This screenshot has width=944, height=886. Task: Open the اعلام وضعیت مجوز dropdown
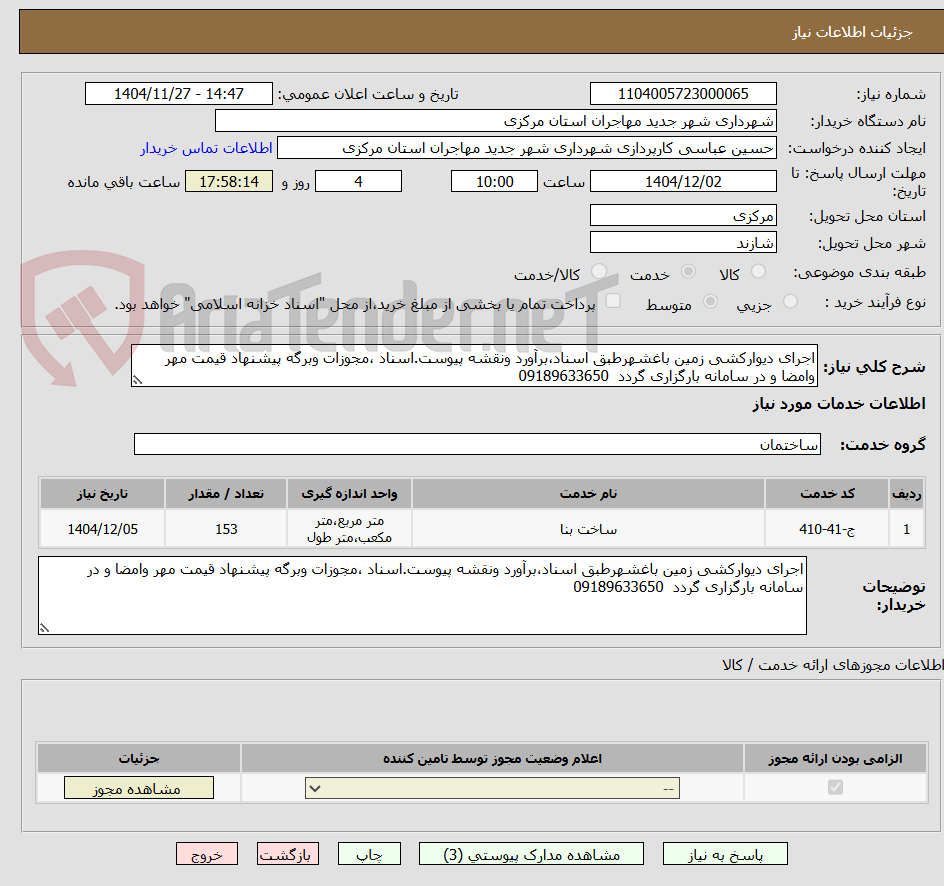pos(492,788)
